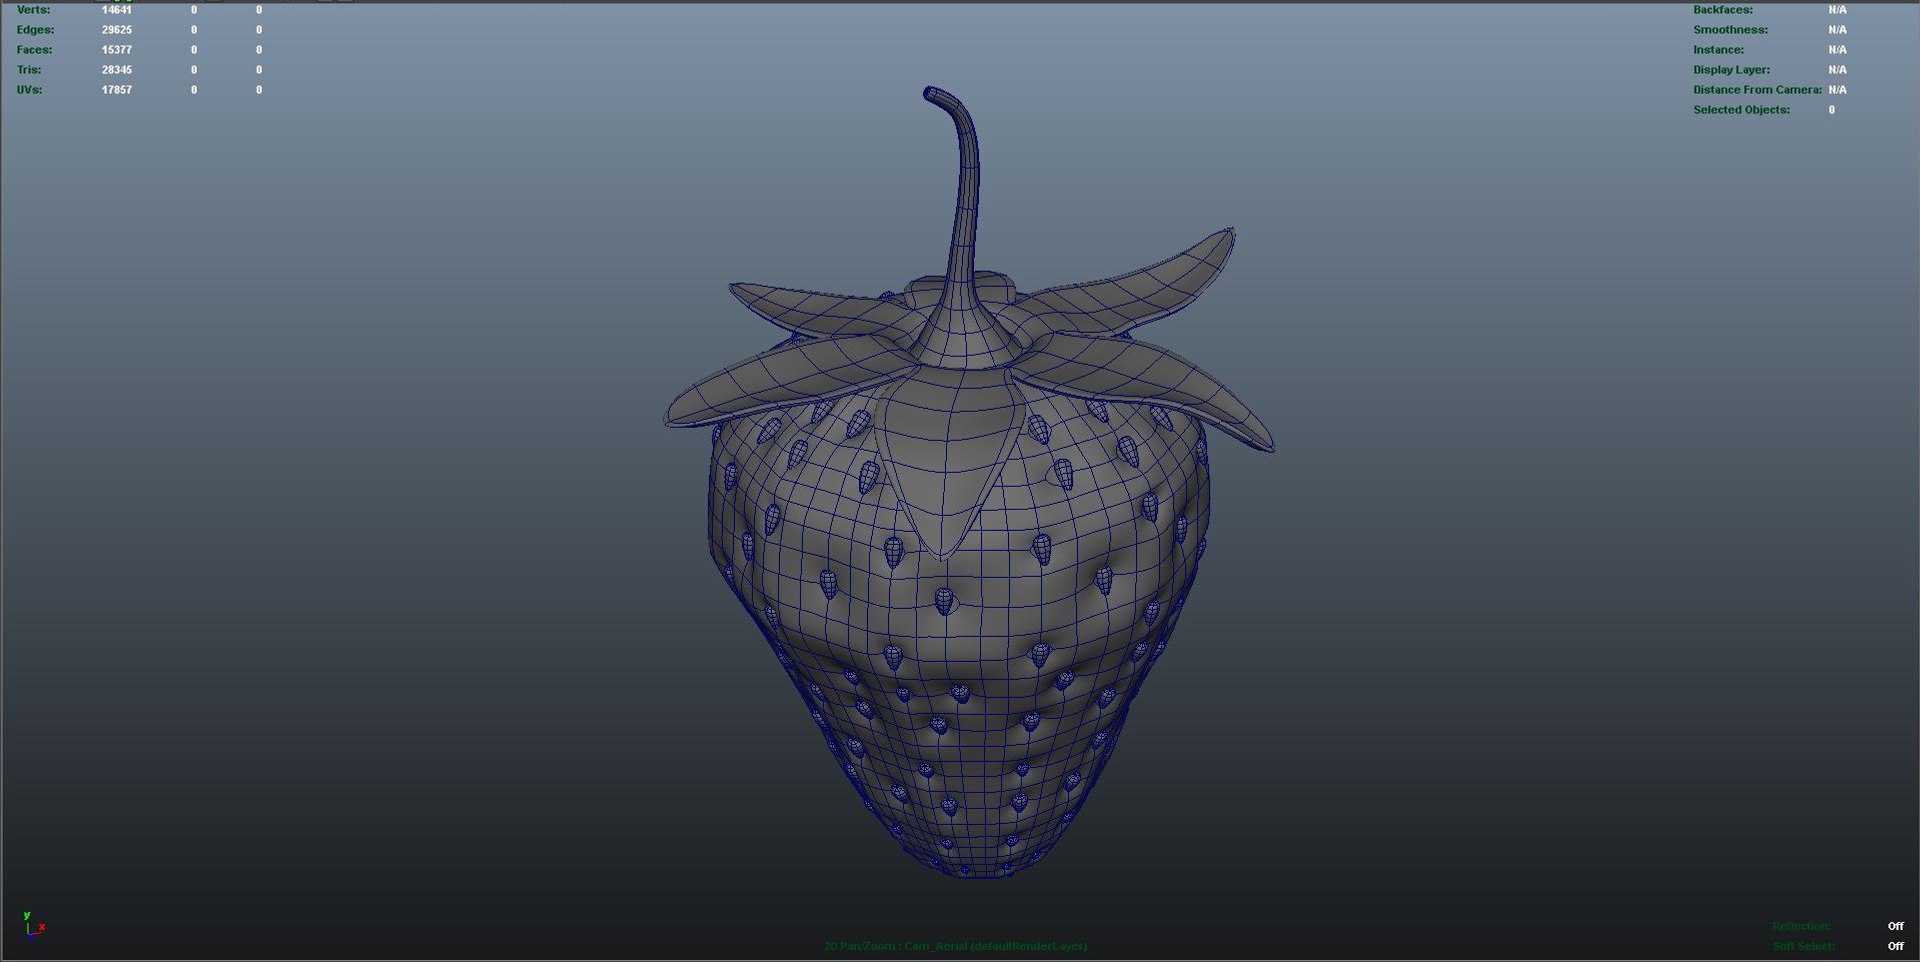The width and height of the screenshot is (1920, 962).
Task: Click the 'Soft Select:' HUD label
Action: [x=1803, y=946]
